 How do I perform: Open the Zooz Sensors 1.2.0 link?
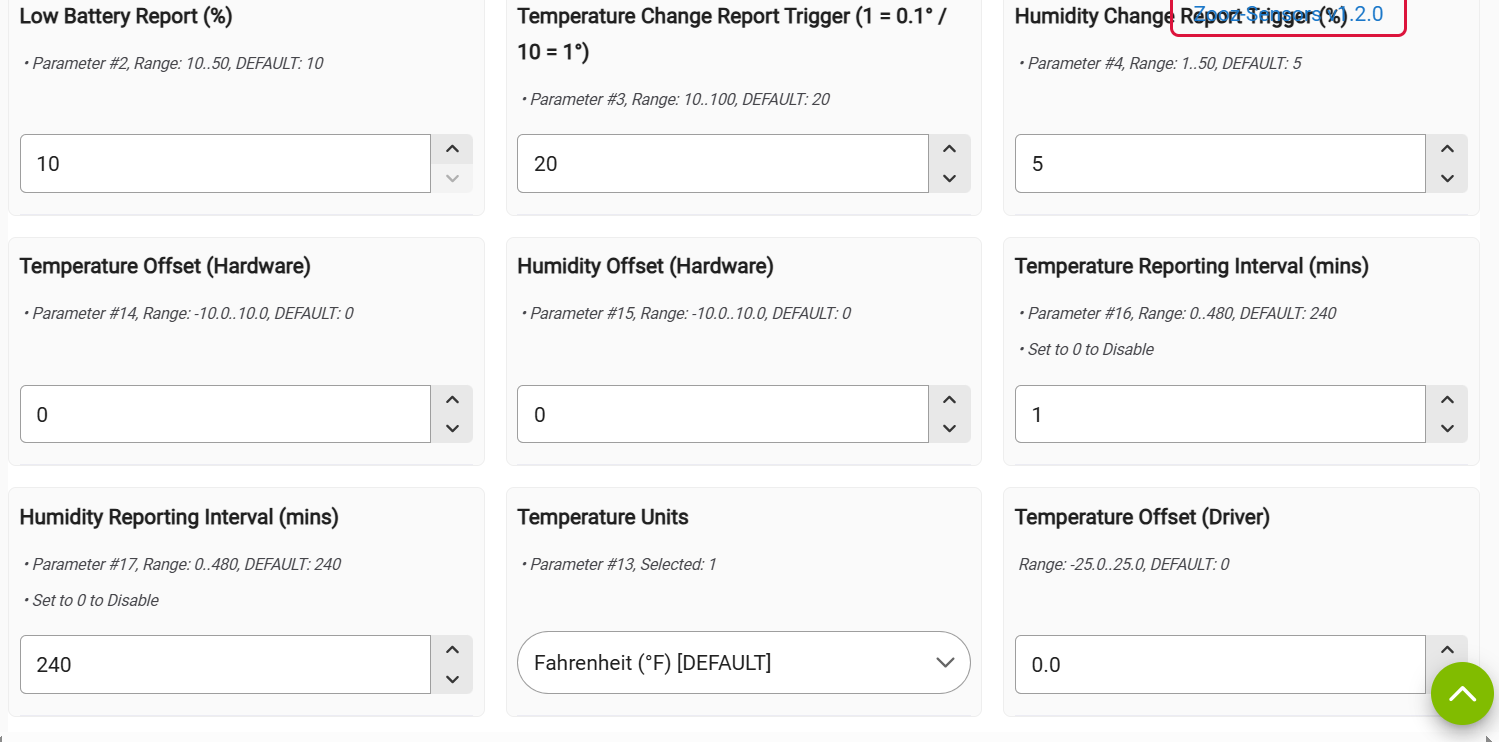1288,14
